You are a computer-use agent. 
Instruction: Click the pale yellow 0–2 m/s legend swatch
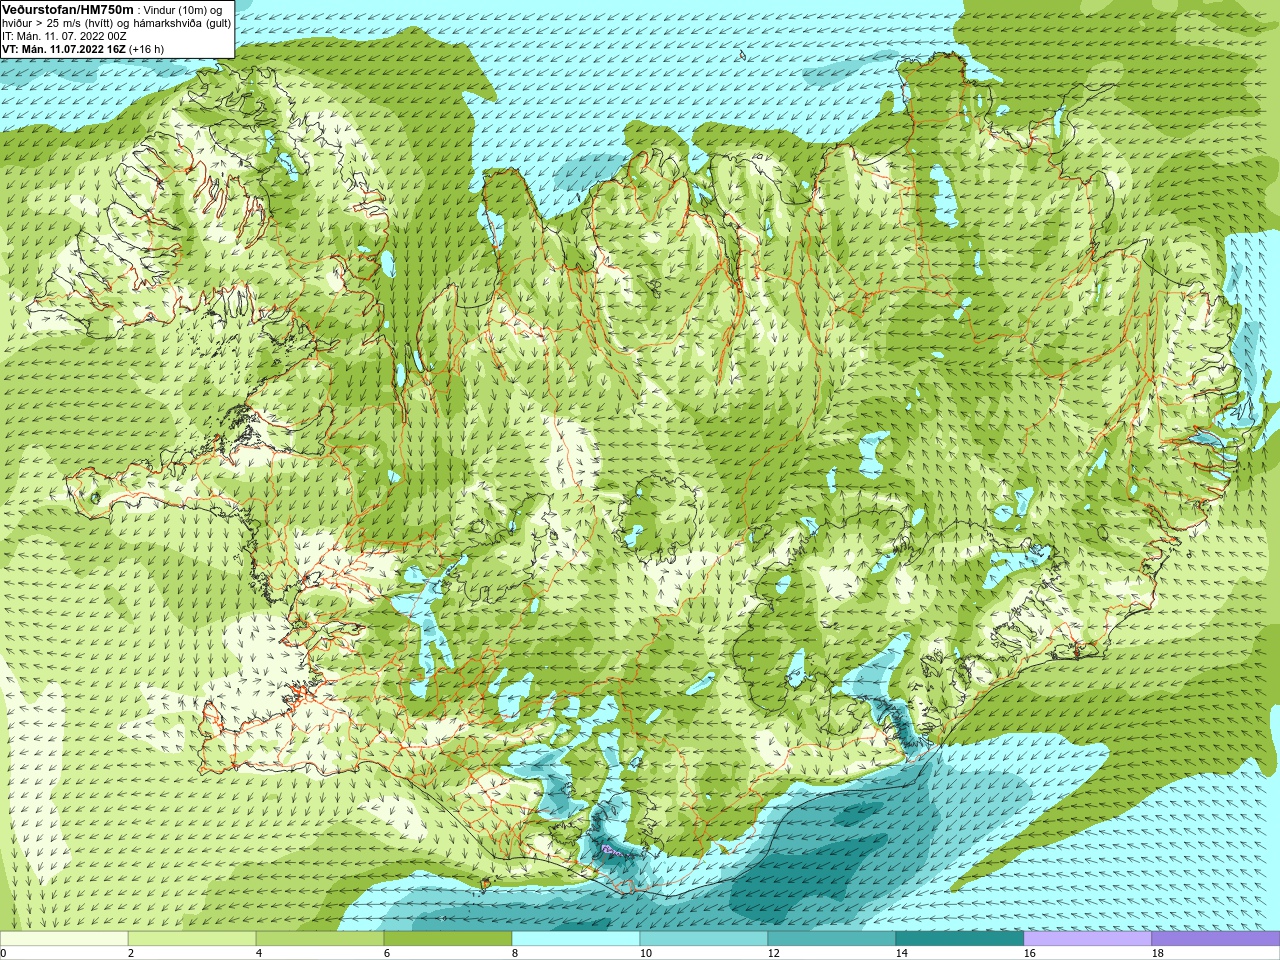[x=64, y=939]
